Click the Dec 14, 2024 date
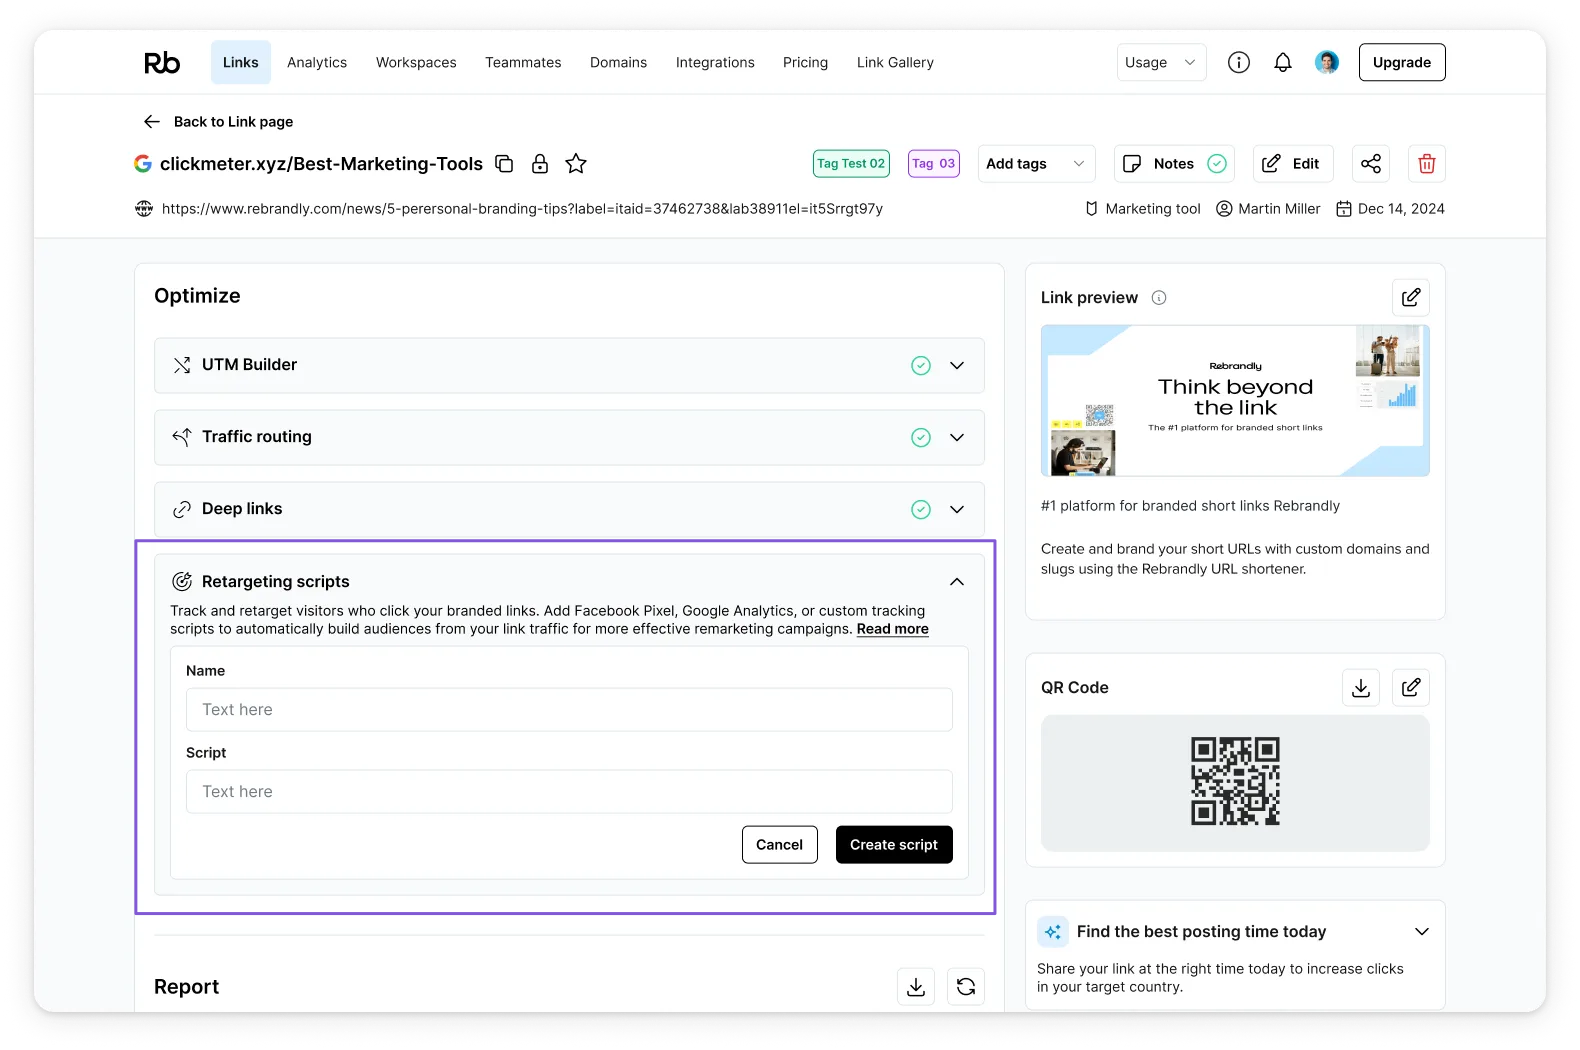The width and height of the screenshot is (1580, 1050). (x=1401, y=209)
